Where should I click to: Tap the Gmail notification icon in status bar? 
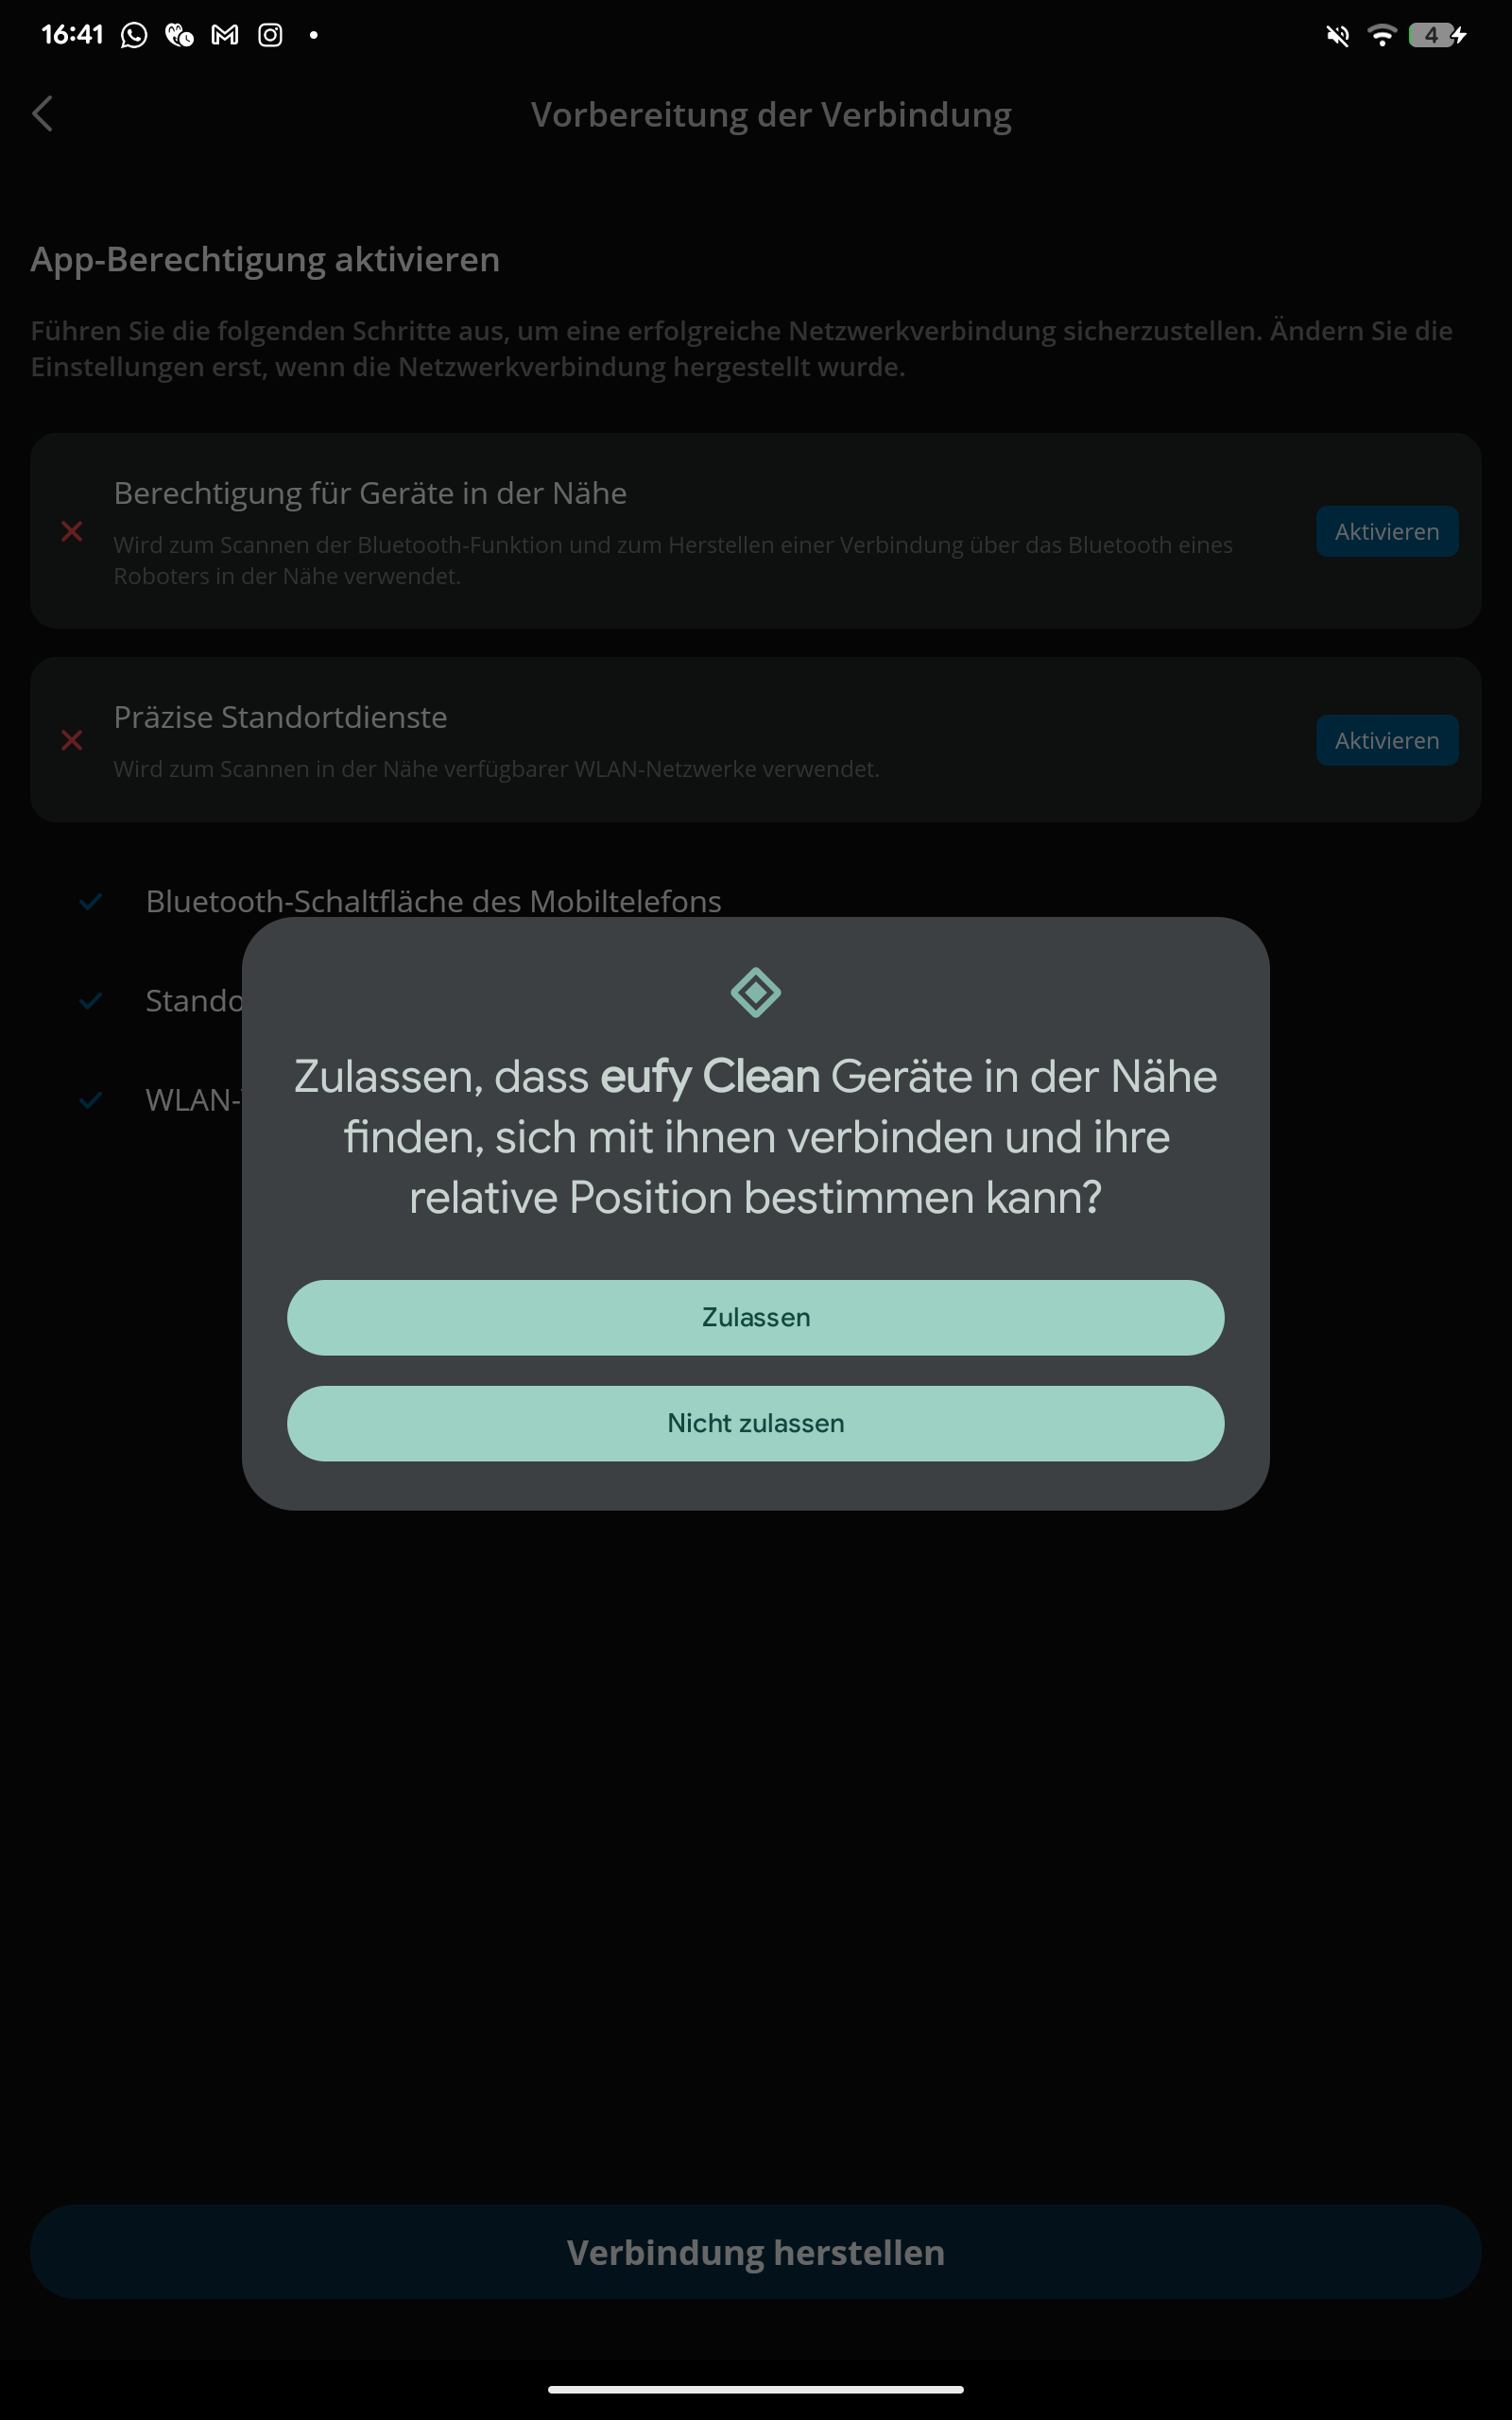click(x=225, y=35)
